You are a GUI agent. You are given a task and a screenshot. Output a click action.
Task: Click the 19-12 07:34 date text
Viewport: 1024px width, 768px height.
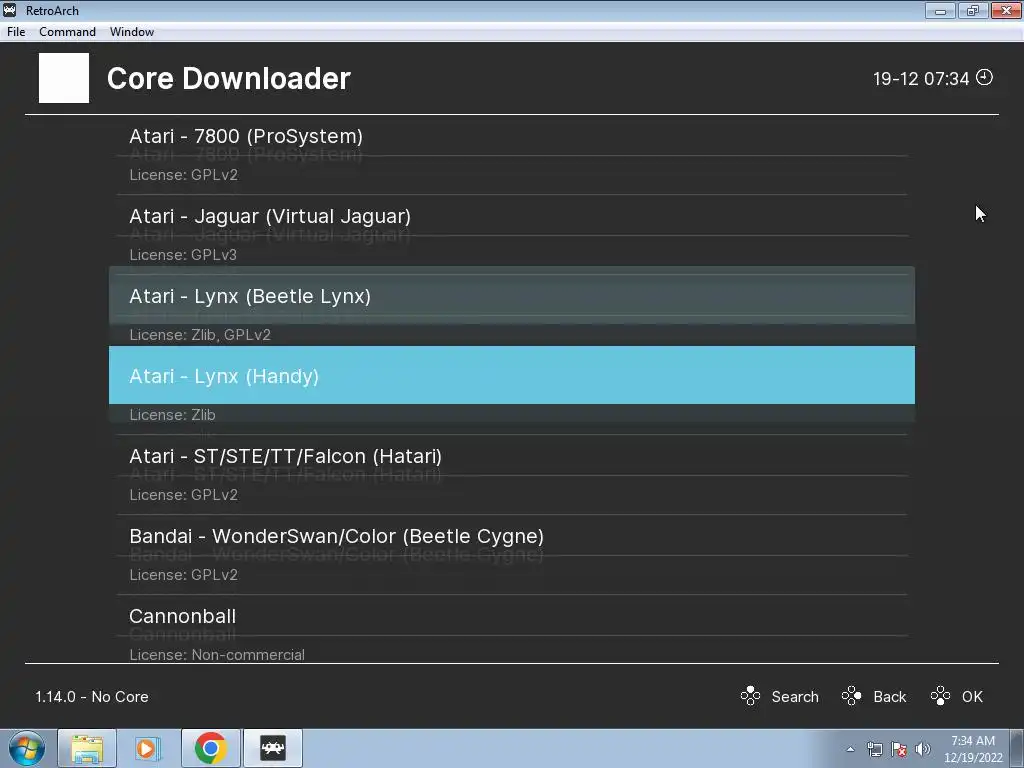pos(921,79)
